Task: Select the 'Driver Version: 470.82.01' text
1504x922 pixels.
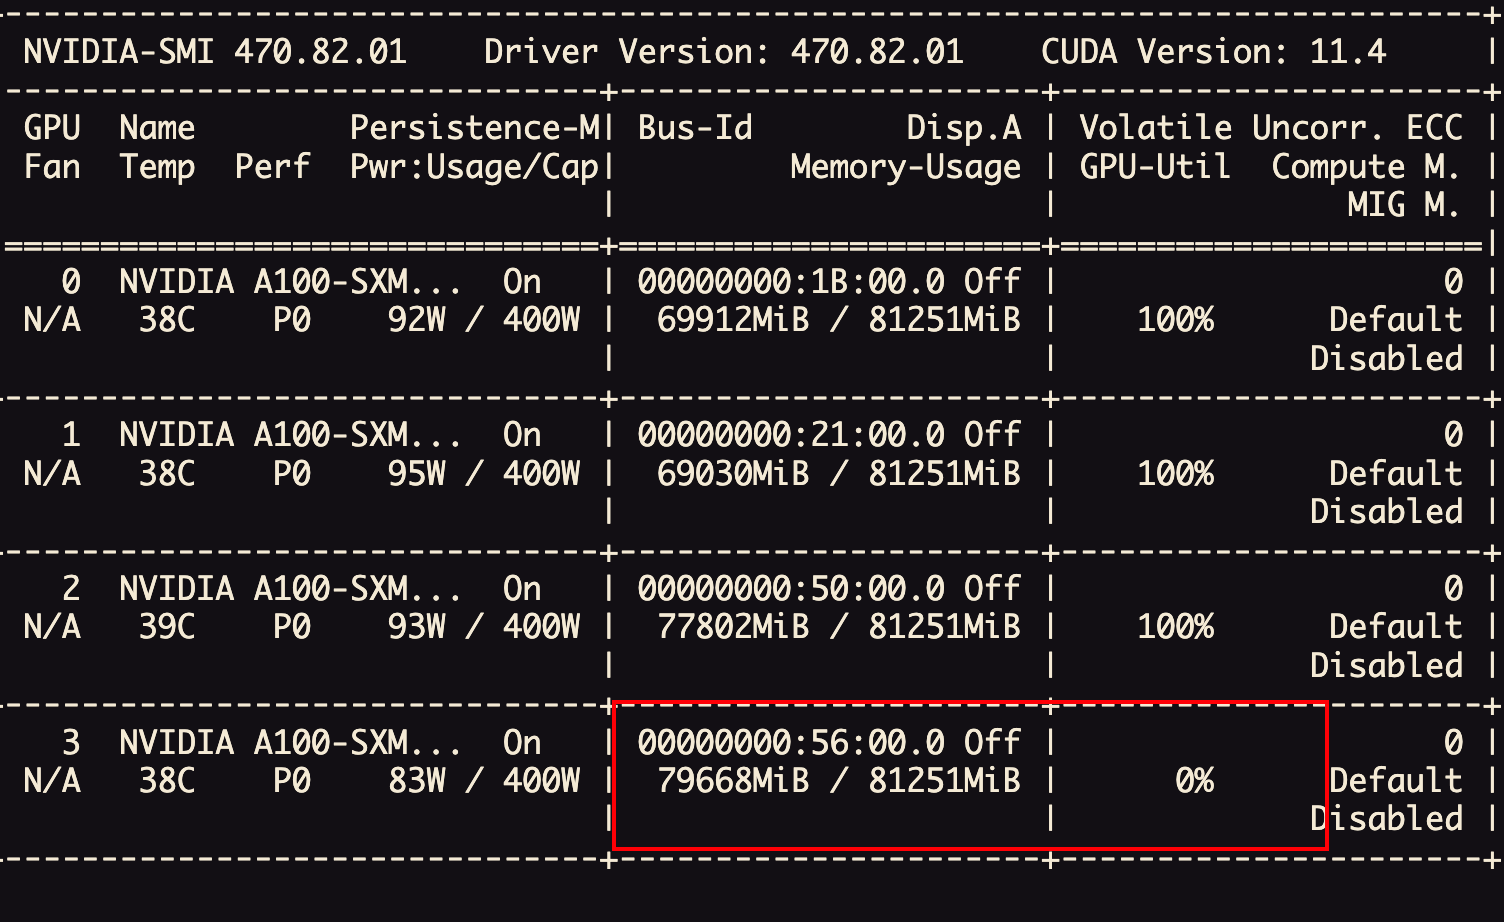Action: 724,51
